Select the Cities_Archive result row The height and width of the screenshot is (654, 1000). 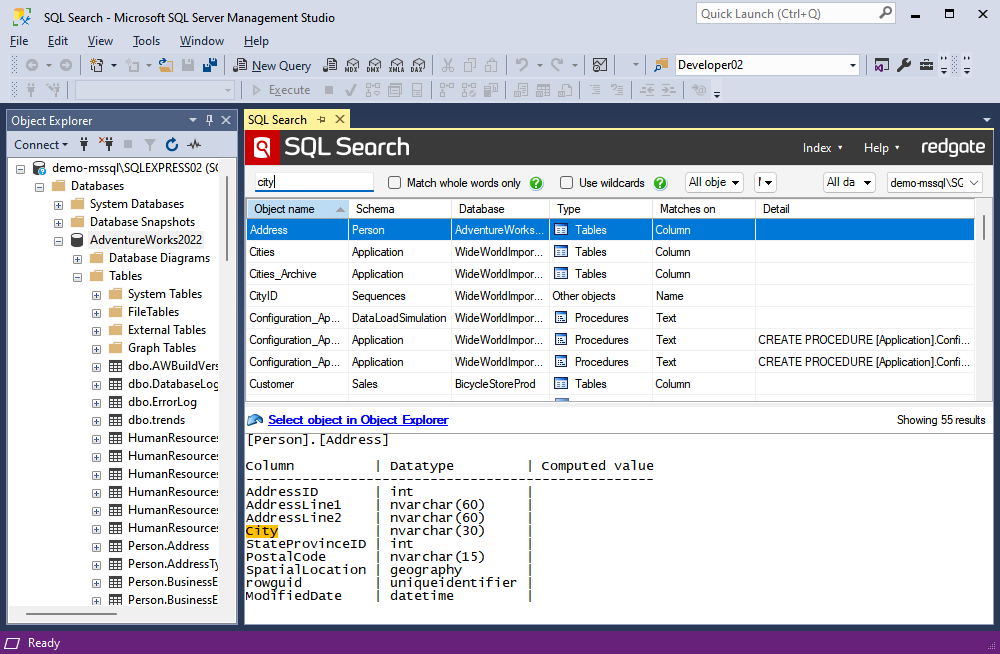[x=610, y=274]
